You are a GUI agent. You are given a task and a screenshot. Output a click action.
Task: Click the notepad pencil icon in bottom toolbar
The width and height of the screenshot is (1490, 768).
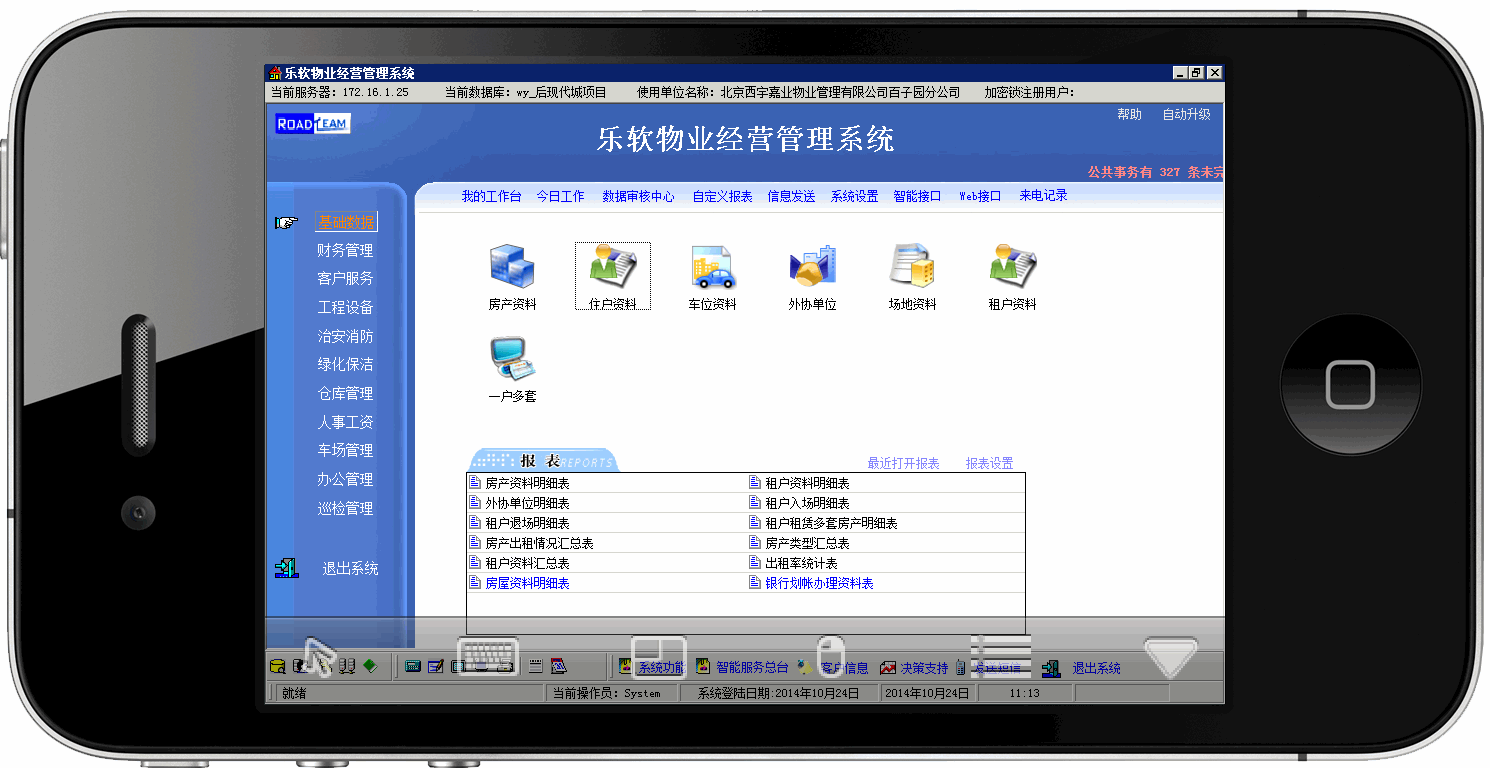(x=435, y=667)
